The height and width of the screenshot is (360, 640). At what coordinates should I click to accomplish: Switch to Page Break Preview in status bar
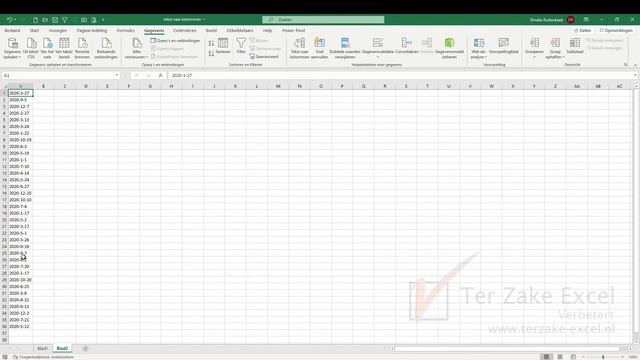(573, 357)
